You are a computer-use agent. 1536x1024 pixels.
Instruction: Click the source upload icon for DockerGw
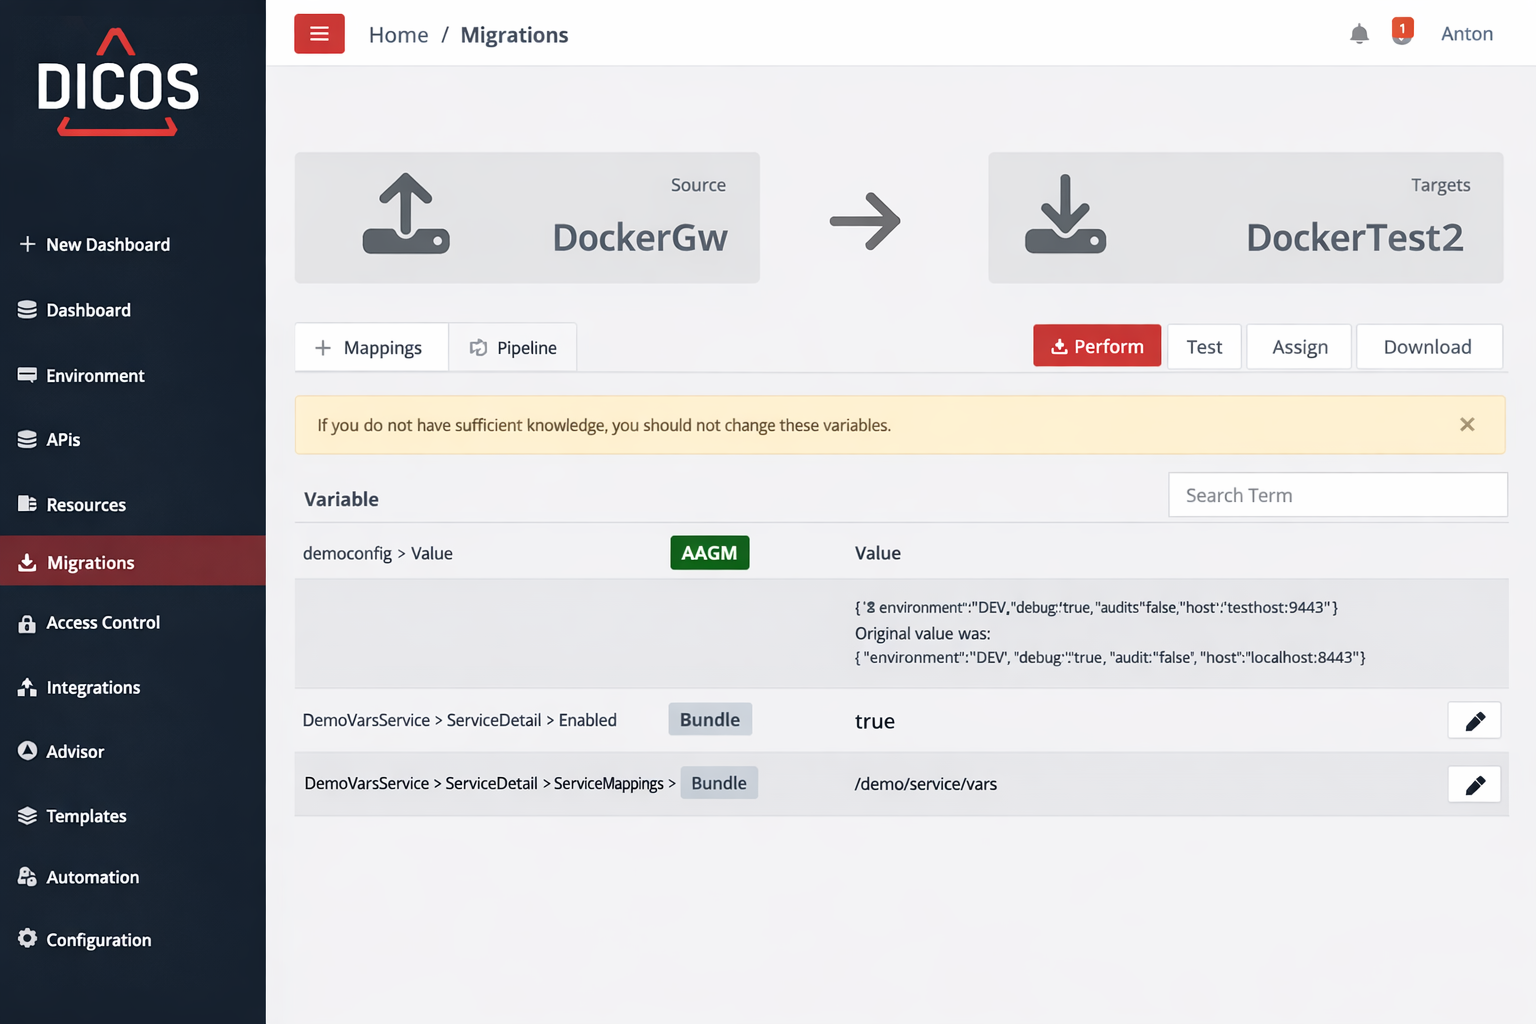pyautogui.click(x=406, y=215)
